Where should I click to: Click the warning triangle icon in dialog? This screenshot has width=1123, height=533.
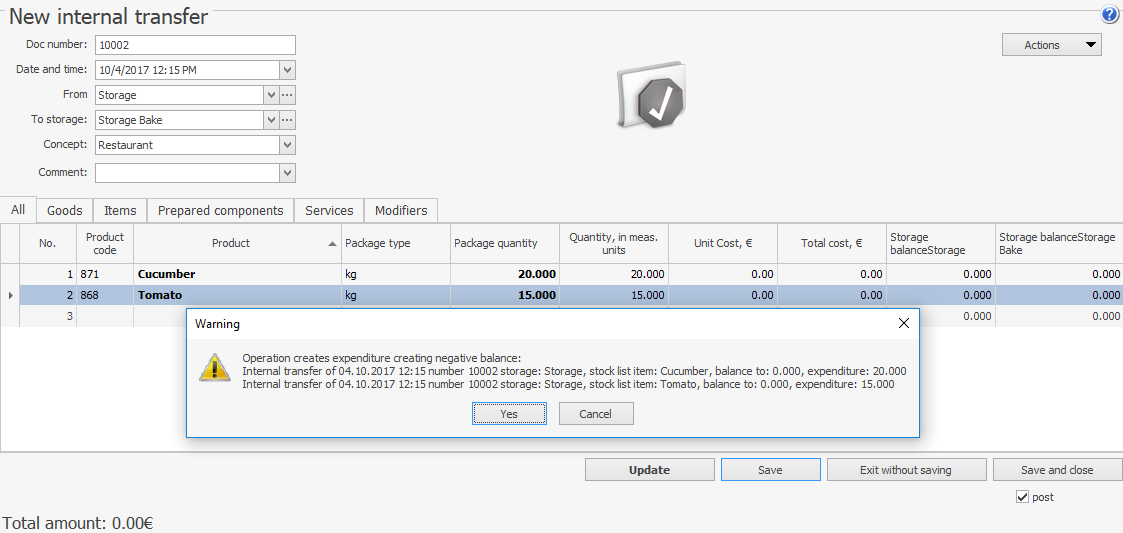214,367
